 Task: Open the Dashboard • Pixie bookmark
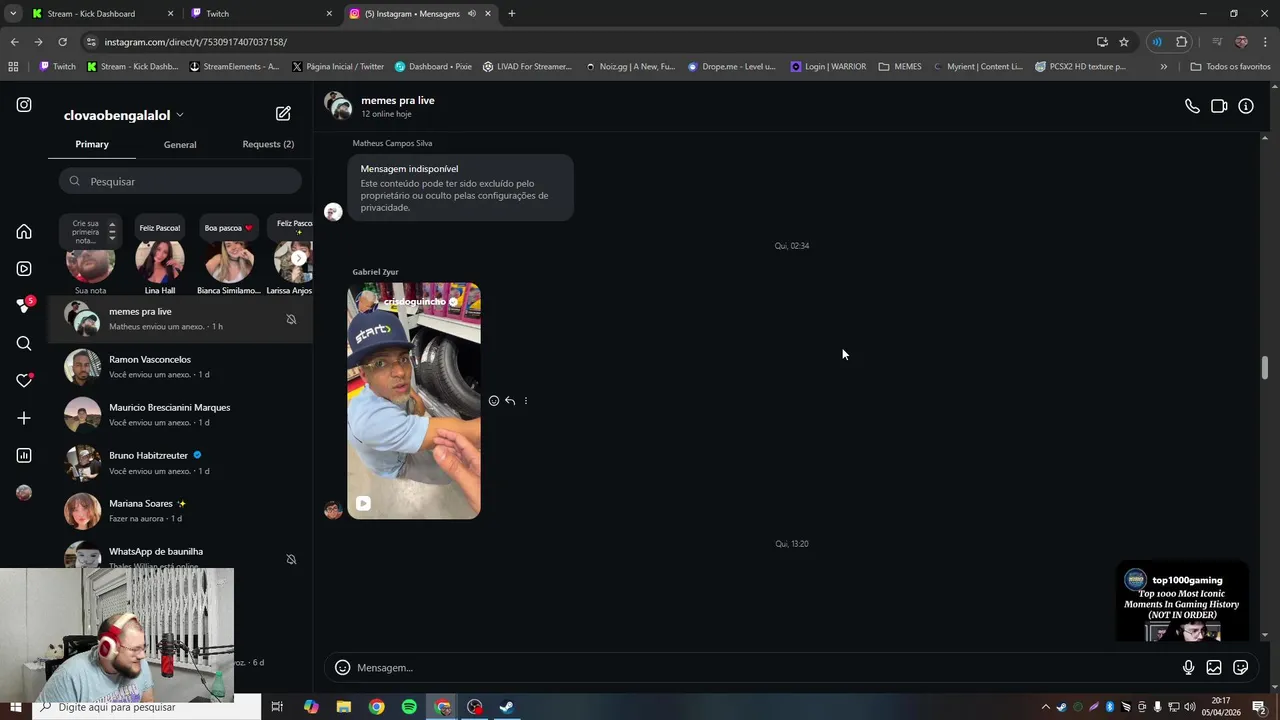(433, 67)
